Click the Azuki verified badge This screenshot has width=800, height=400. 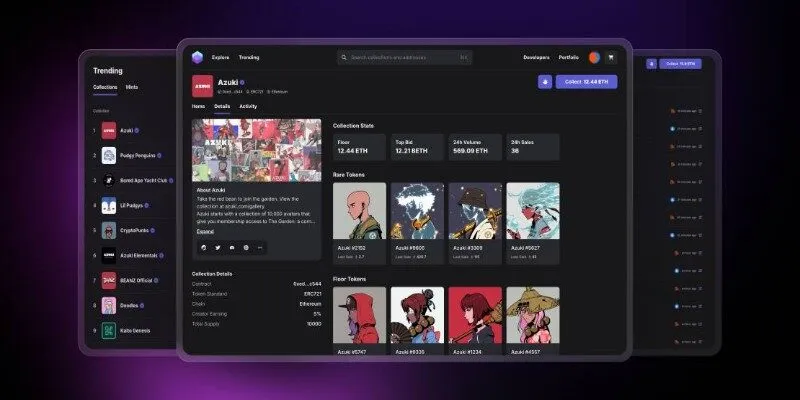242,82
